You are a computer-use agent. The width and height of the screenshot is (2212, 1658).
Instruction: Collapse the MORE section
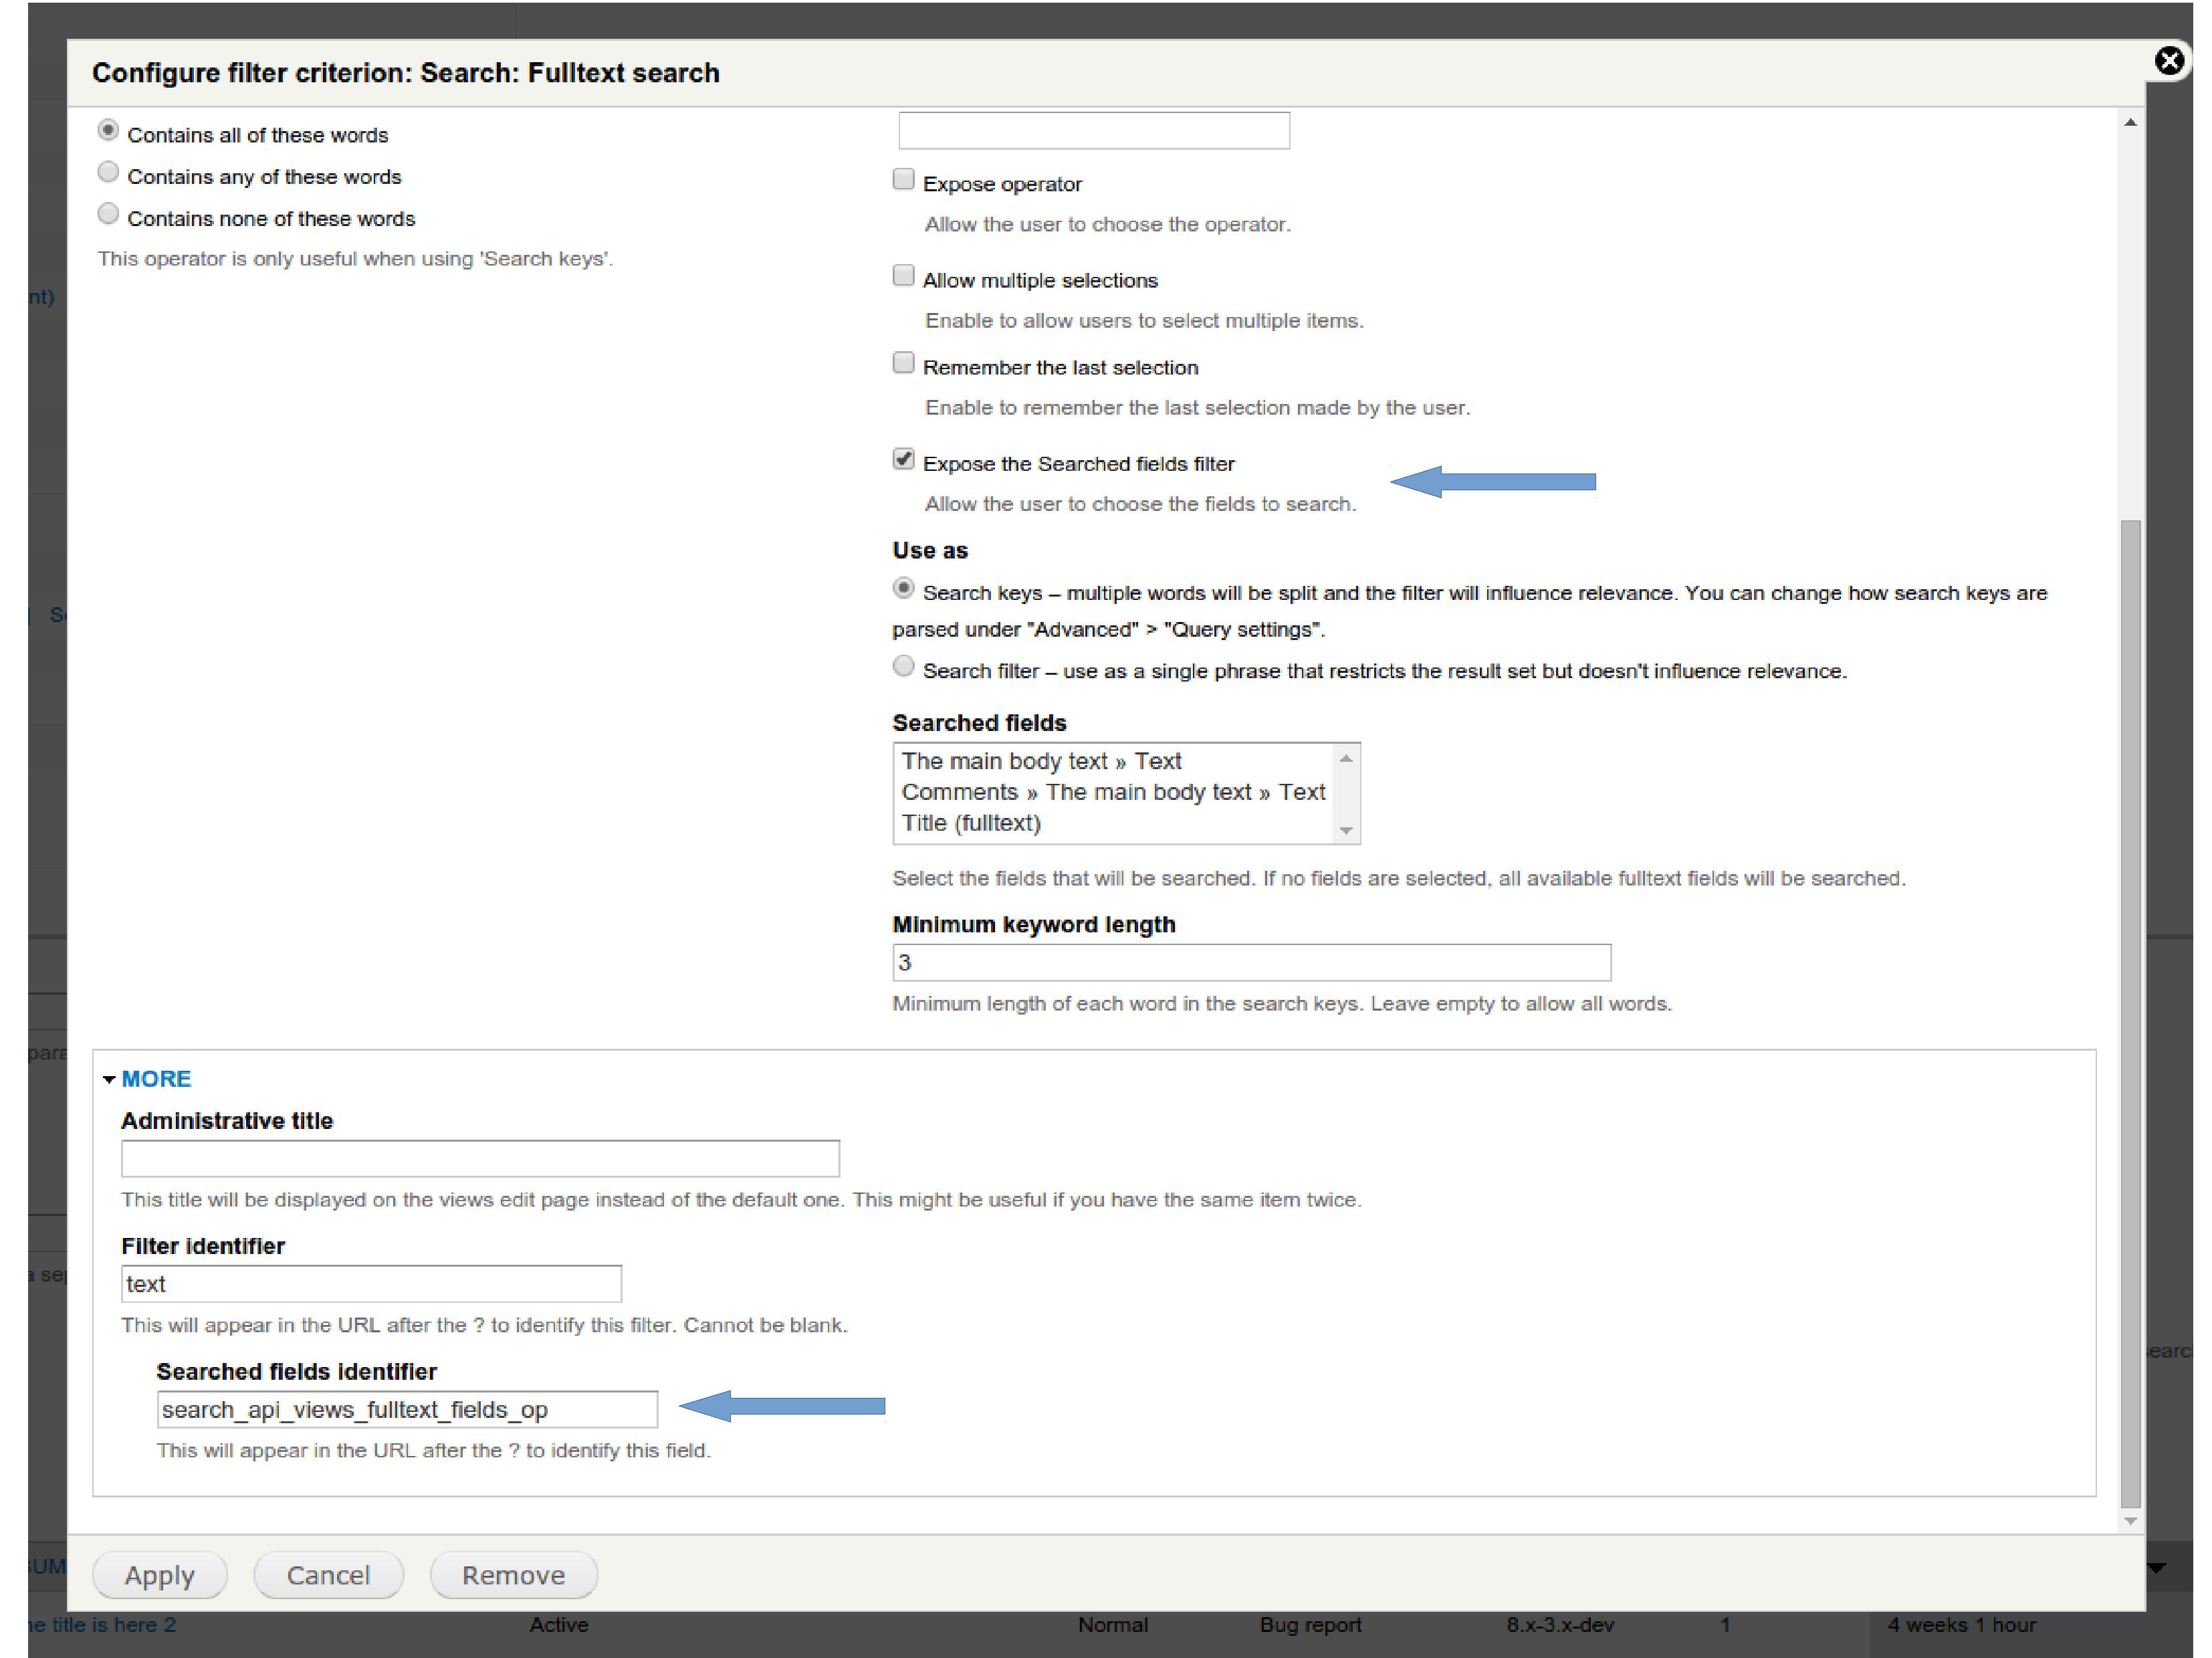coord(155,1078)
